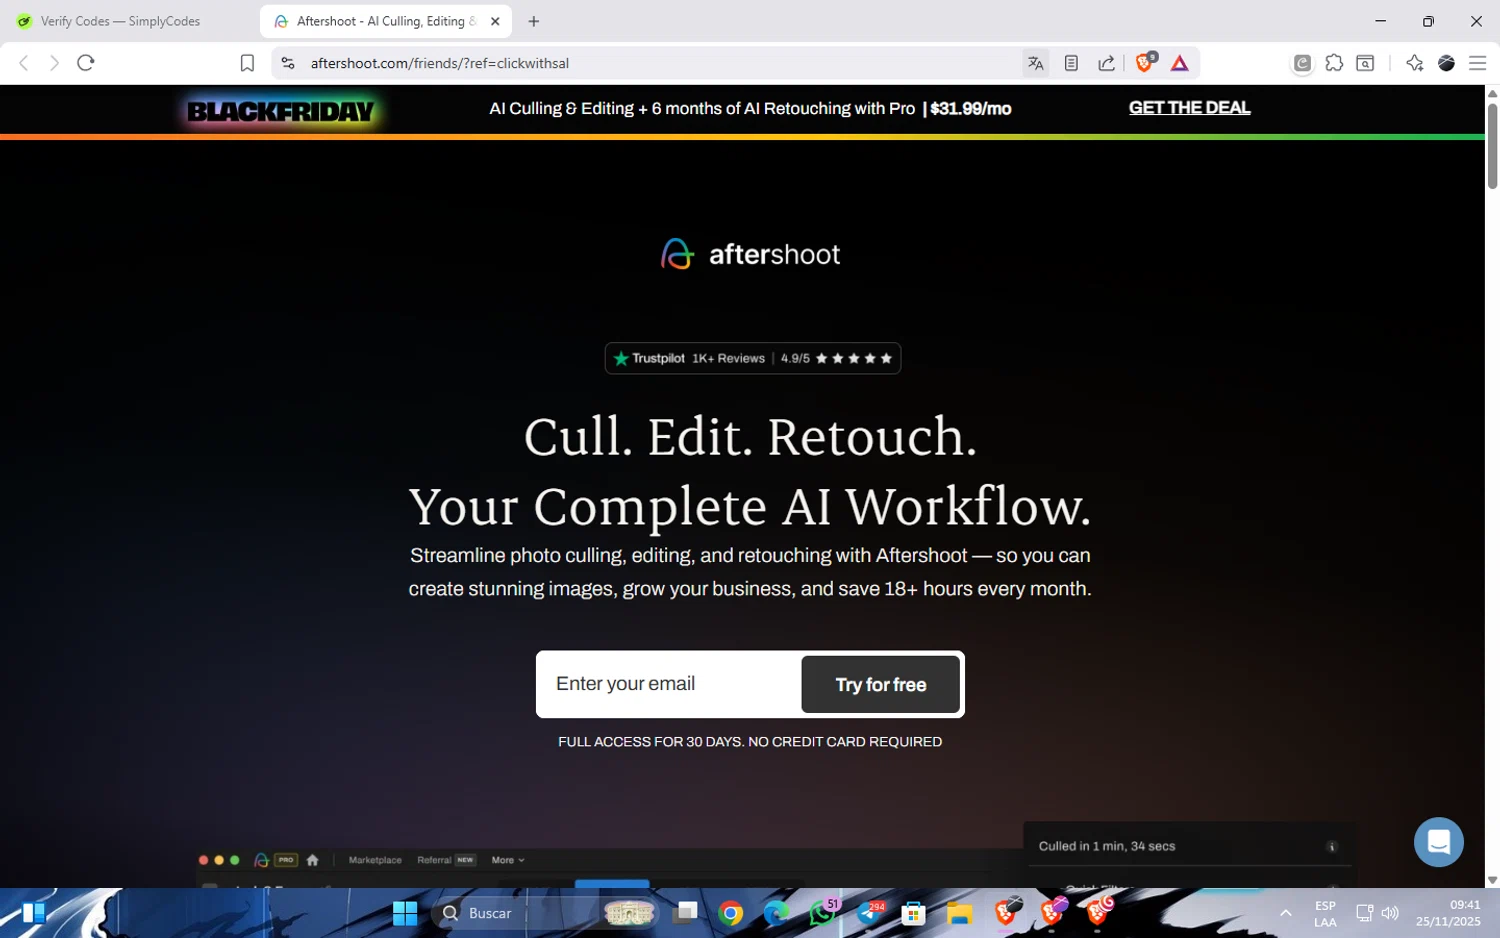
Task: Launch Leo AI sparkle icon
Action: pyautogui.click(x=1414, y=63)
